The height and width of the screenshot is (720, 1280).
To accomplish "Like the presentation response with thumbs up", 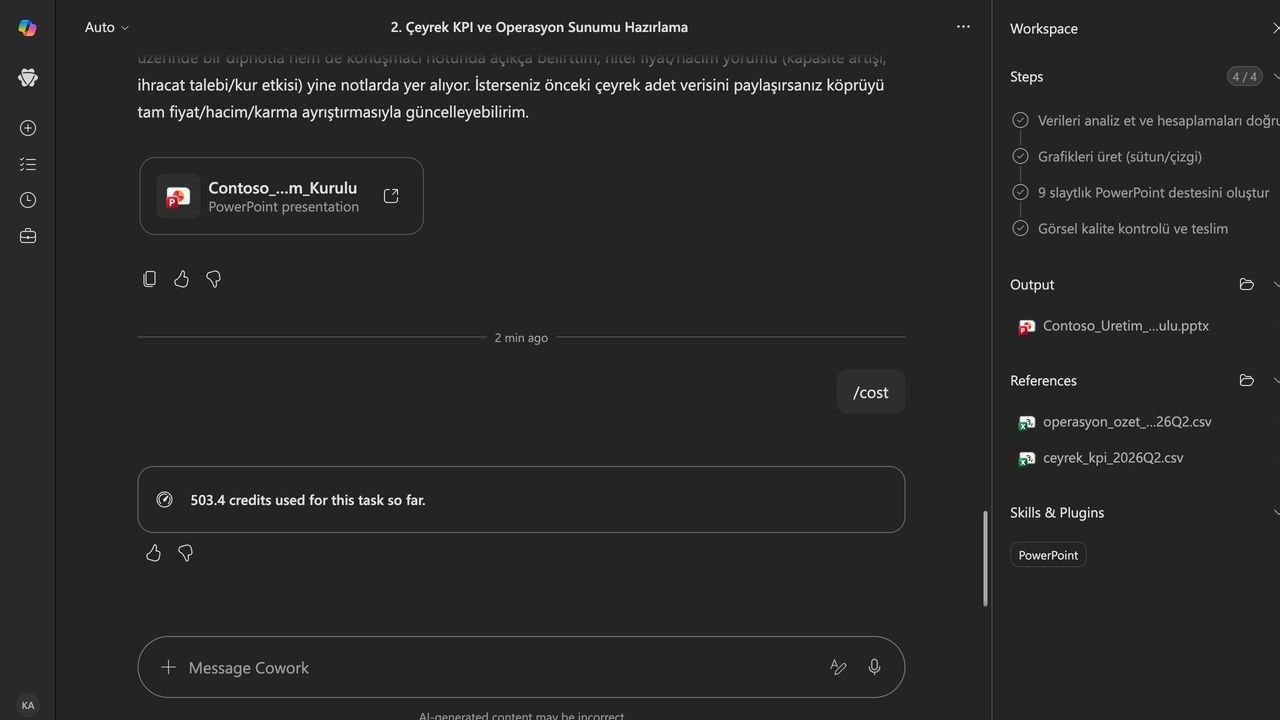I will point(181,279).
